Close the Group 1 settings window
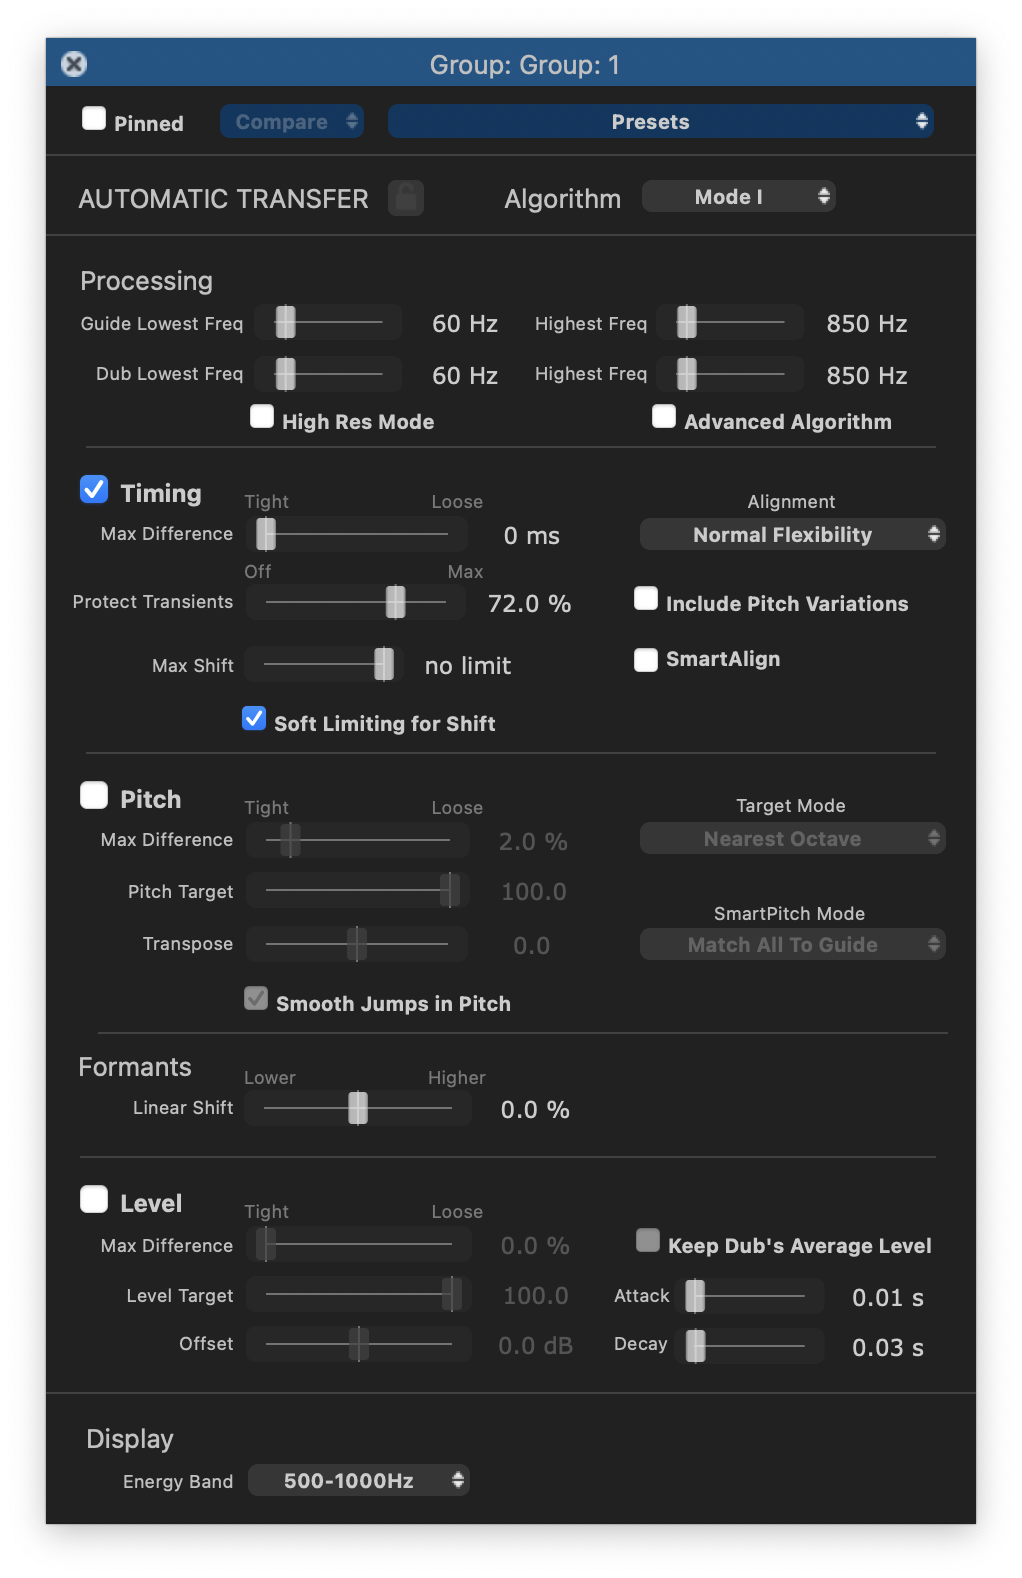Image resolution: width=1022 pixels, height=1578 pixels. [x=74, y=64]
